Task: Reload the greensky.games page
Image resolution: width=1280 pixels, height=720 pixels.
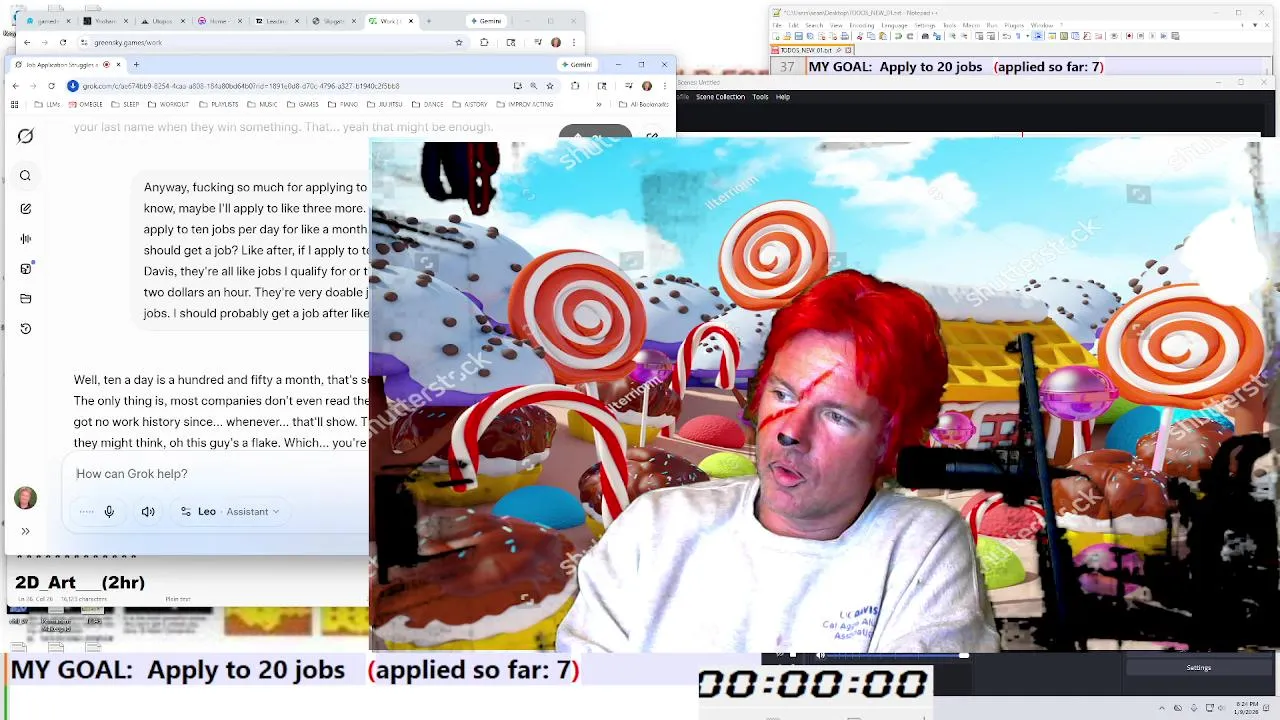Action: 63,42
